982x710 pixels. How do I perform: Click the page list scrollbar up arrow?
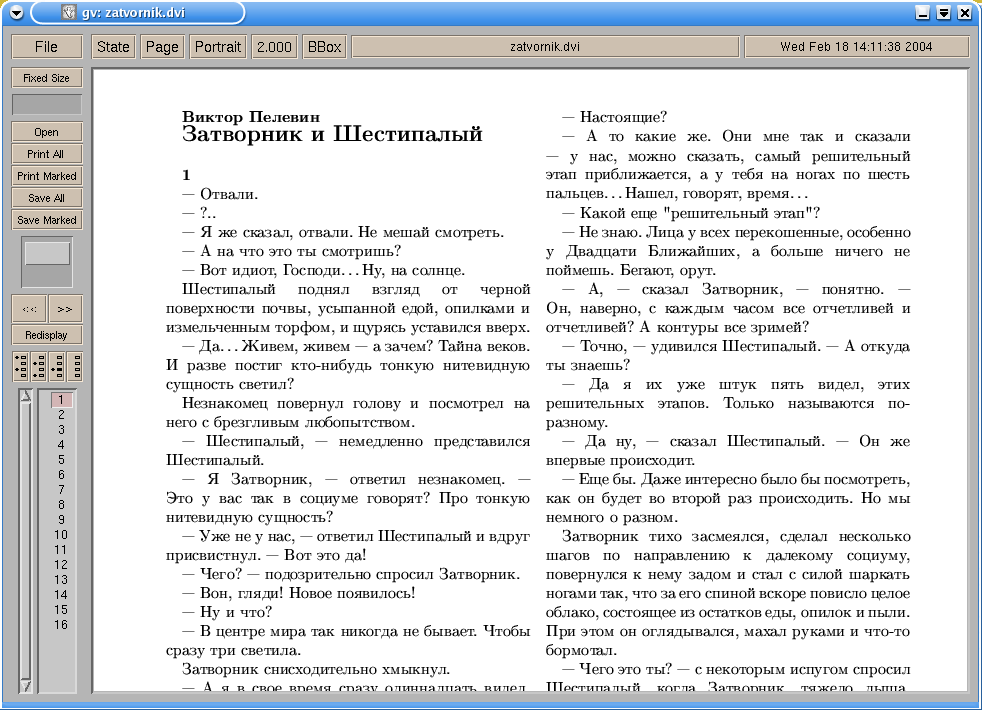(25, 397)
